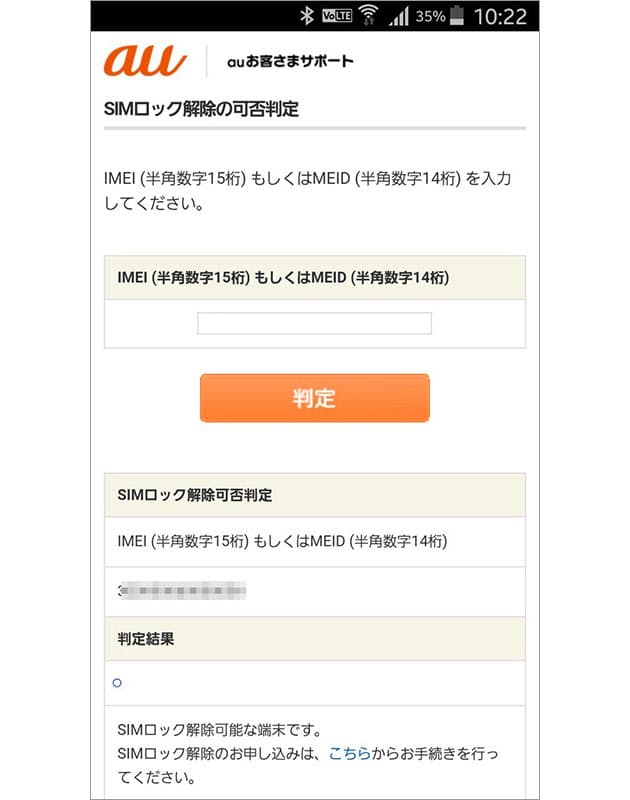The width and height of the screenshot is (630, 800).
Task: Tap the Wi-Fi status icon
Action: pos(368,16)
